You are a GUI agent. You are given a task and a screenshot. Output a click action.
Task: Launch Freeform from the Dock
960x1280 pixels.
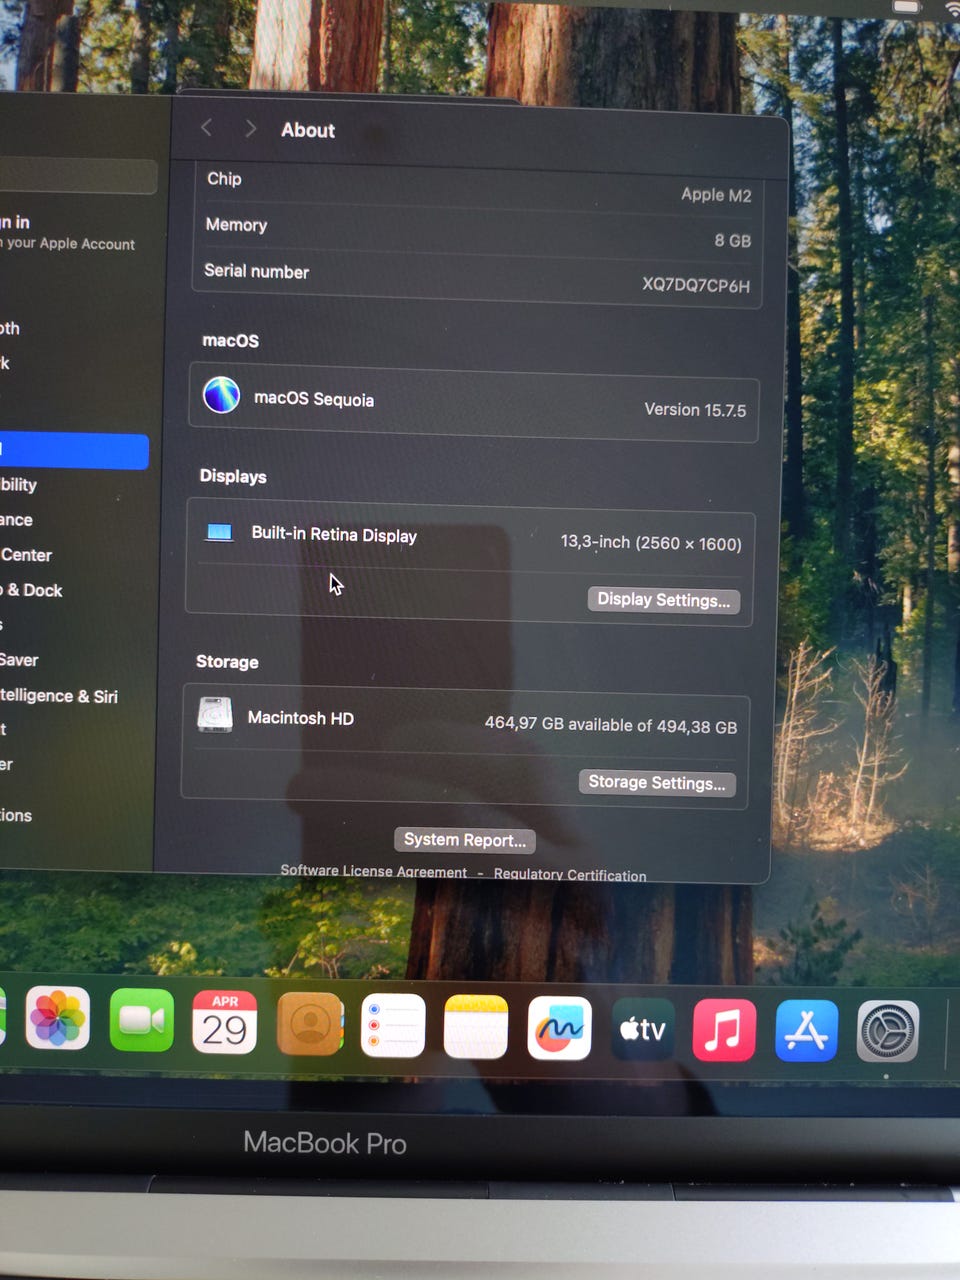click(559, 1028)
